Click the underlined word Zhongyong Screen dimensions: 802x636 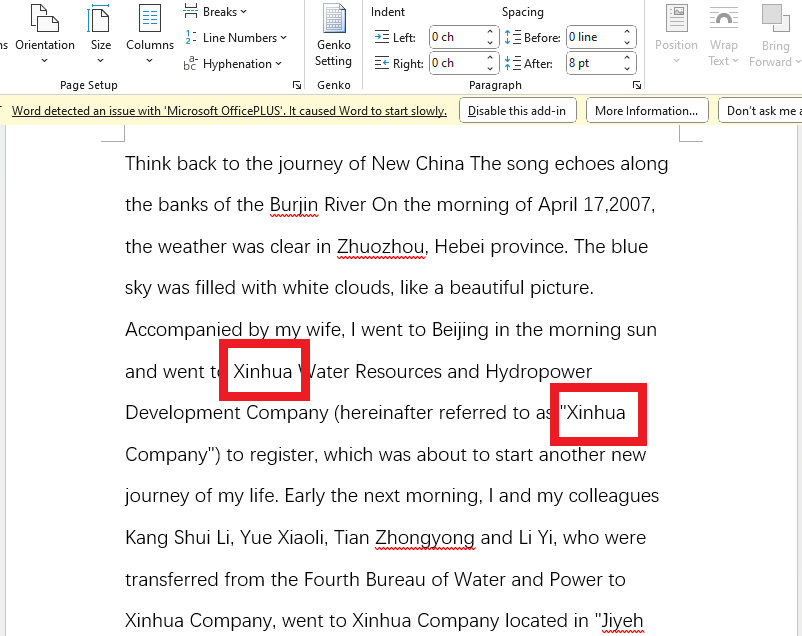tap(425, 538)
